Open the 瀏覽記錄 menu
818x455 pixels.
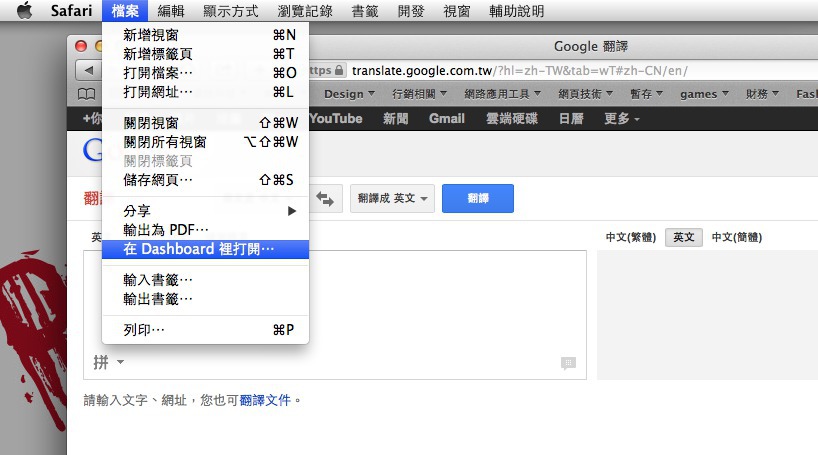coord(305,10)
